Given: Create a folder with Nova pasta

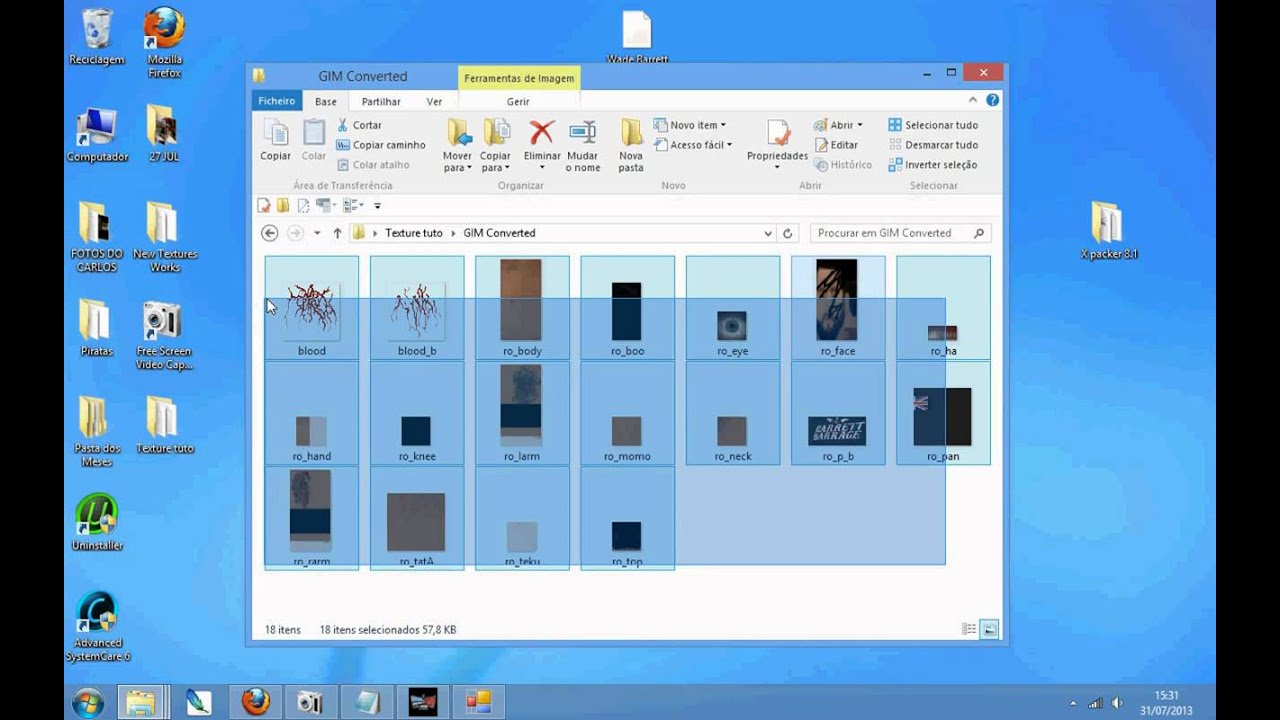Looking at the screenshot, I should point(631,145).
